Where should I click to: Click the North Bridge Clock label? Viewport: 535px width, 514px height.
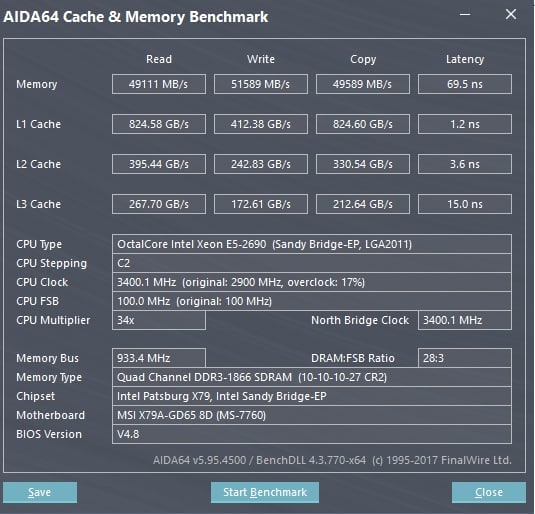(x=360, y=320)
